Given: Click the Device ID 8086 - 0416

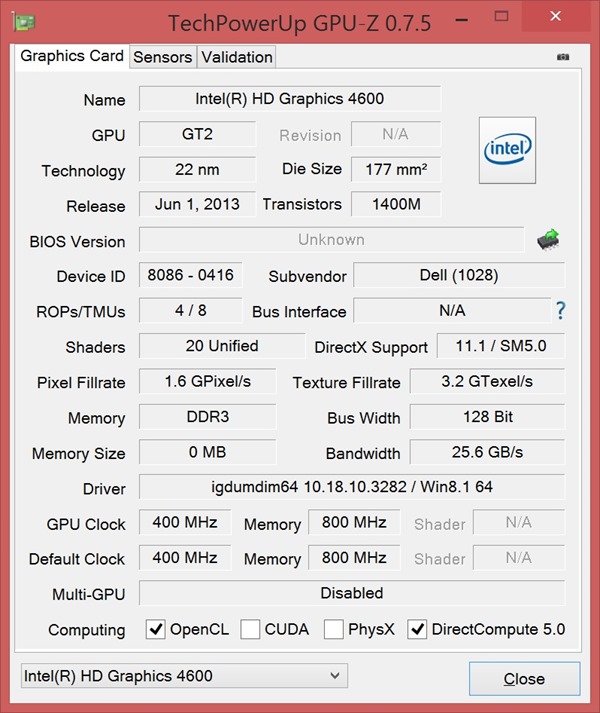Looking at the screenshot, I should pos(191,275).
